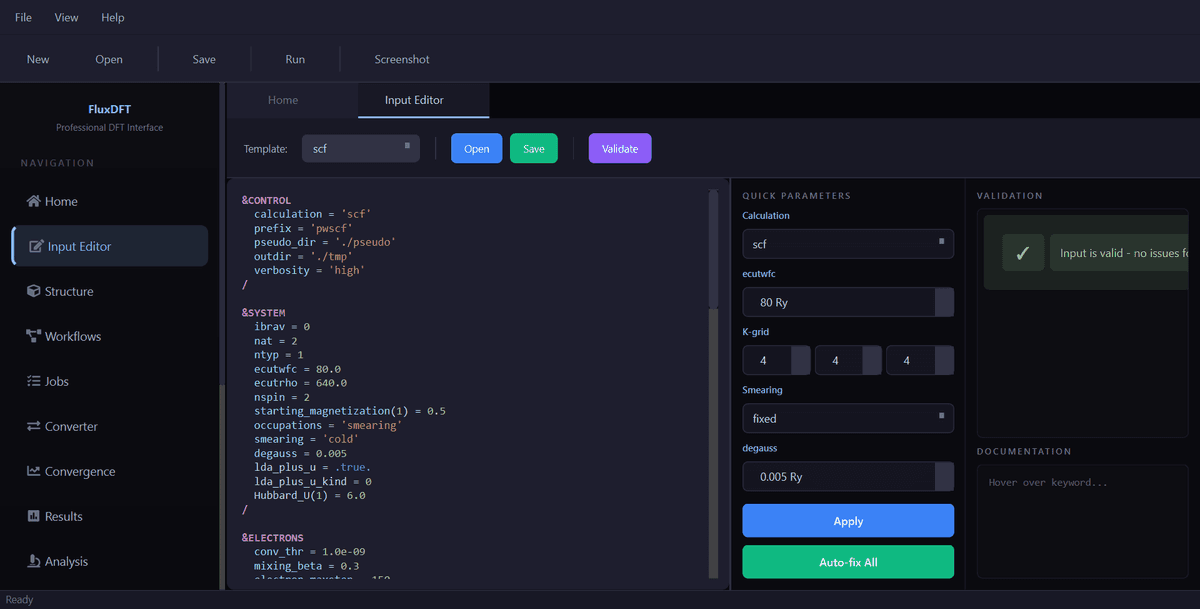Switch to the Home tab

(x=283, y=100)
